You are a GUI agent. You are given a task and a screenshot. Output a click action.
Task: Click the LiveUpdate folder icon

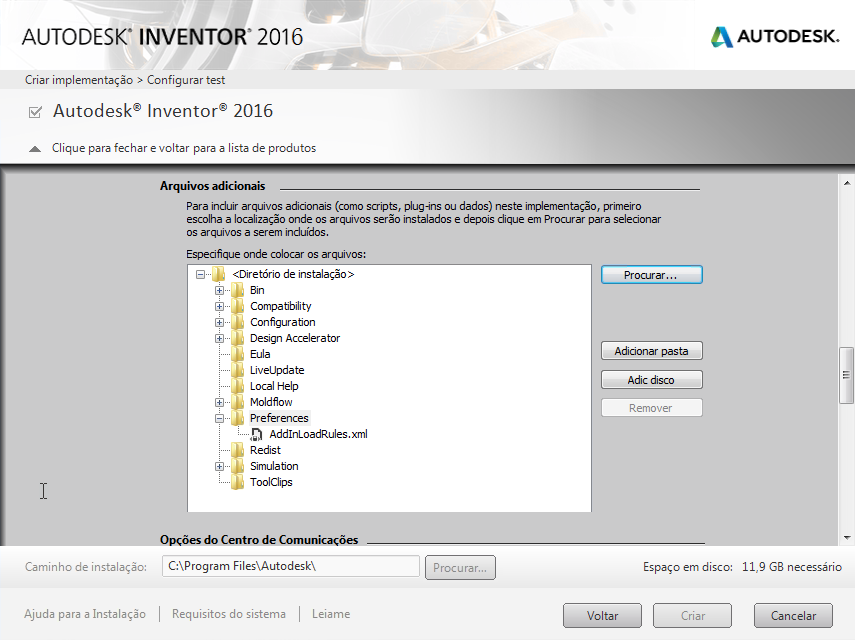(237, 370)
